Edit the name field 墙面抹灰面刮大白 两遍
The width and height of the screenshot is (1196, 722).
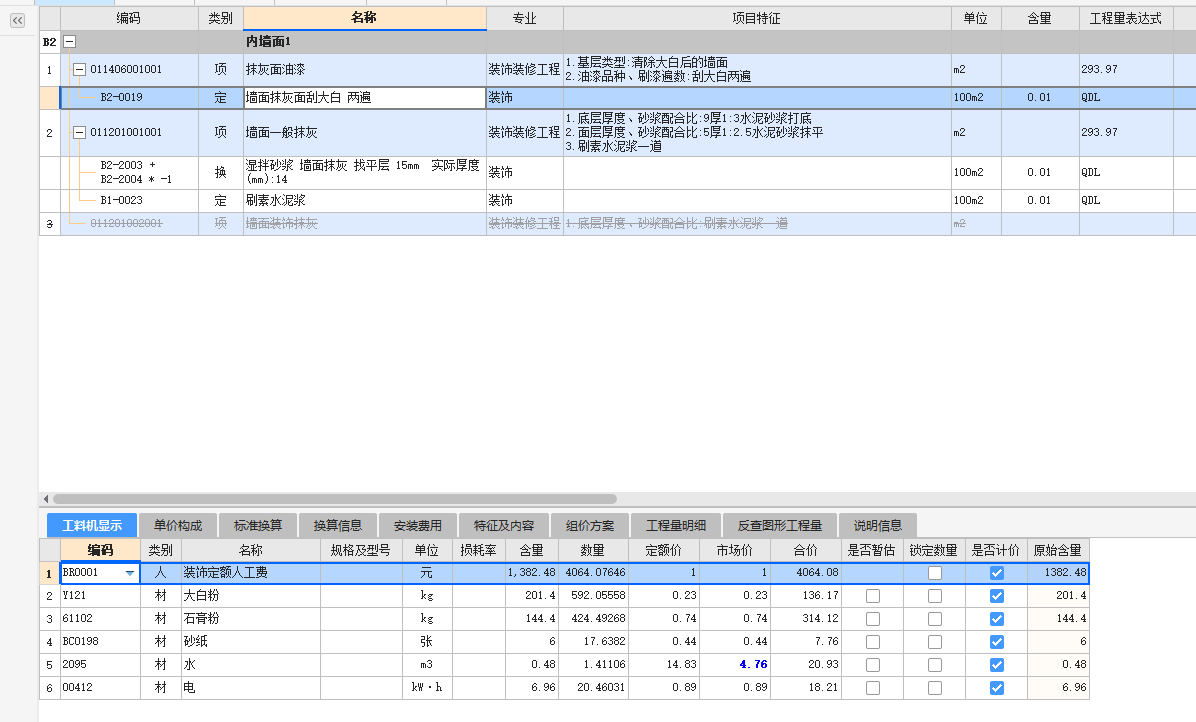pos(365,98)
